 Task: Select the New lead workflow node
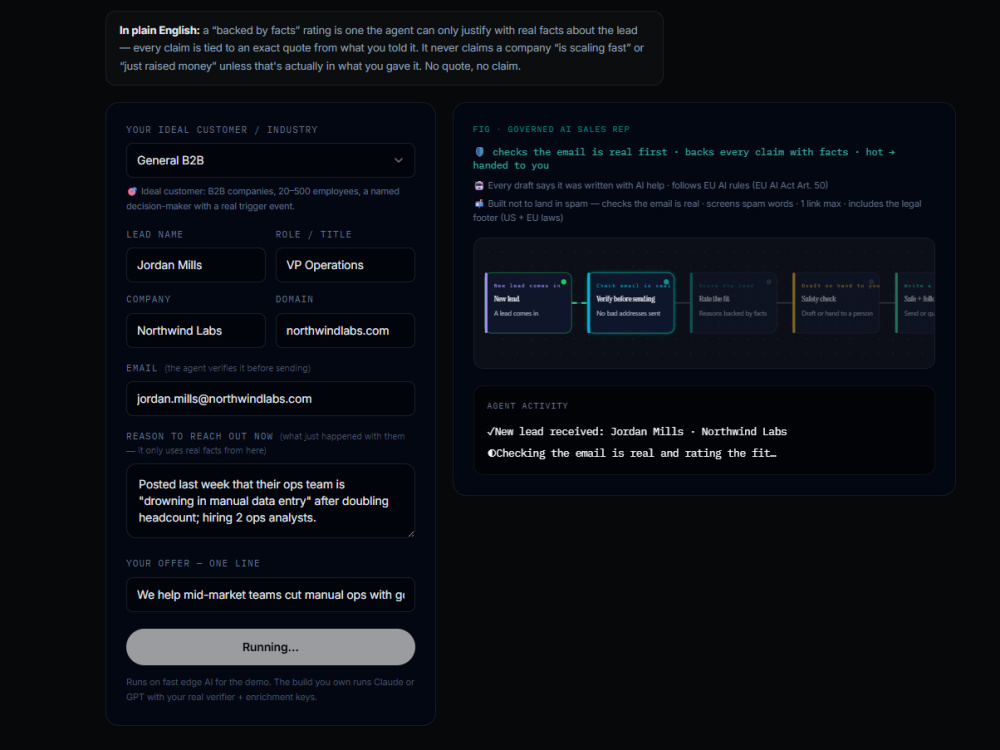[528, 303]
